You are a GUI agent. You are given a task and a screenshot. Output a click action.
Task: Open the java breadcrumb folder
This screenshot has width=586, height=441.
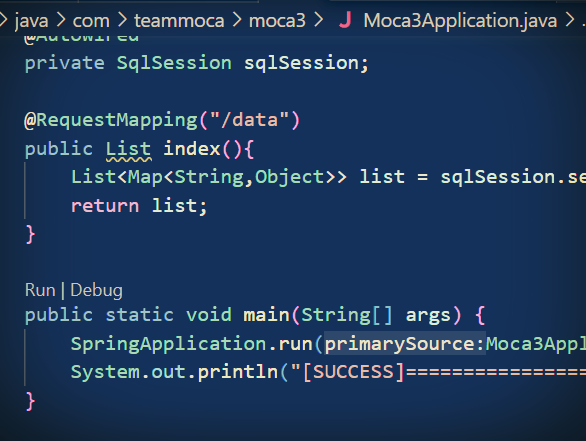coord(31,21)
